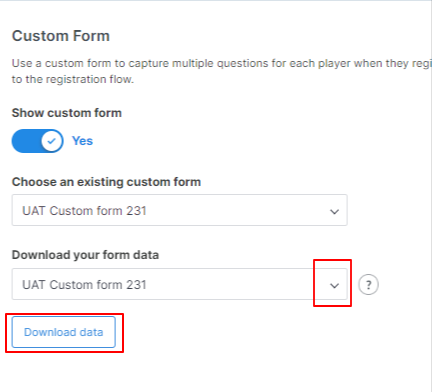
Task: Click the Custom Form section heading
Action: (61, 36)
